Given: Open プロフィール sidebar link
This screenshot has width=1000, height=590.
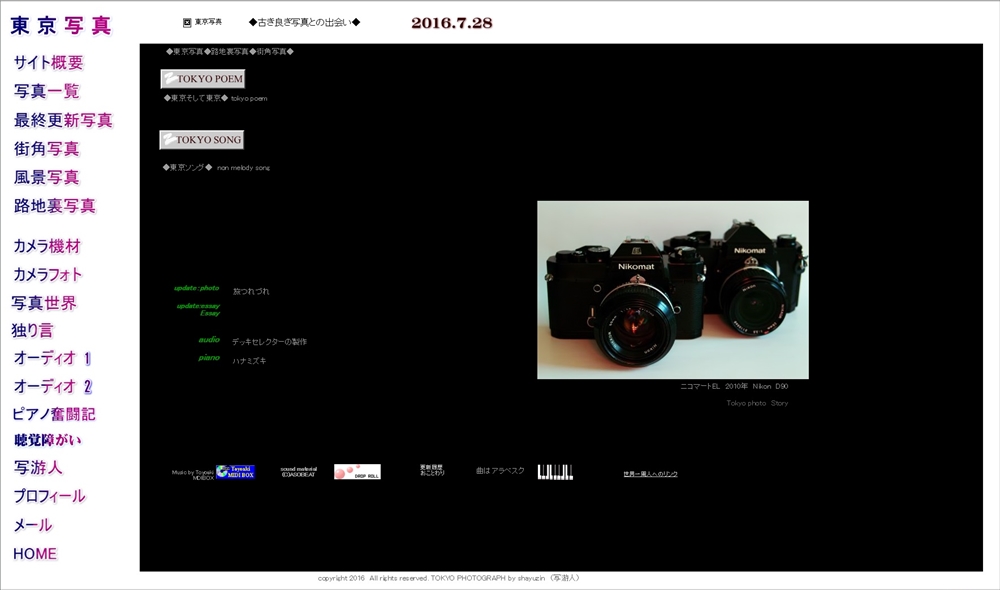Looking at the screenshot, I should click(49, 496).
